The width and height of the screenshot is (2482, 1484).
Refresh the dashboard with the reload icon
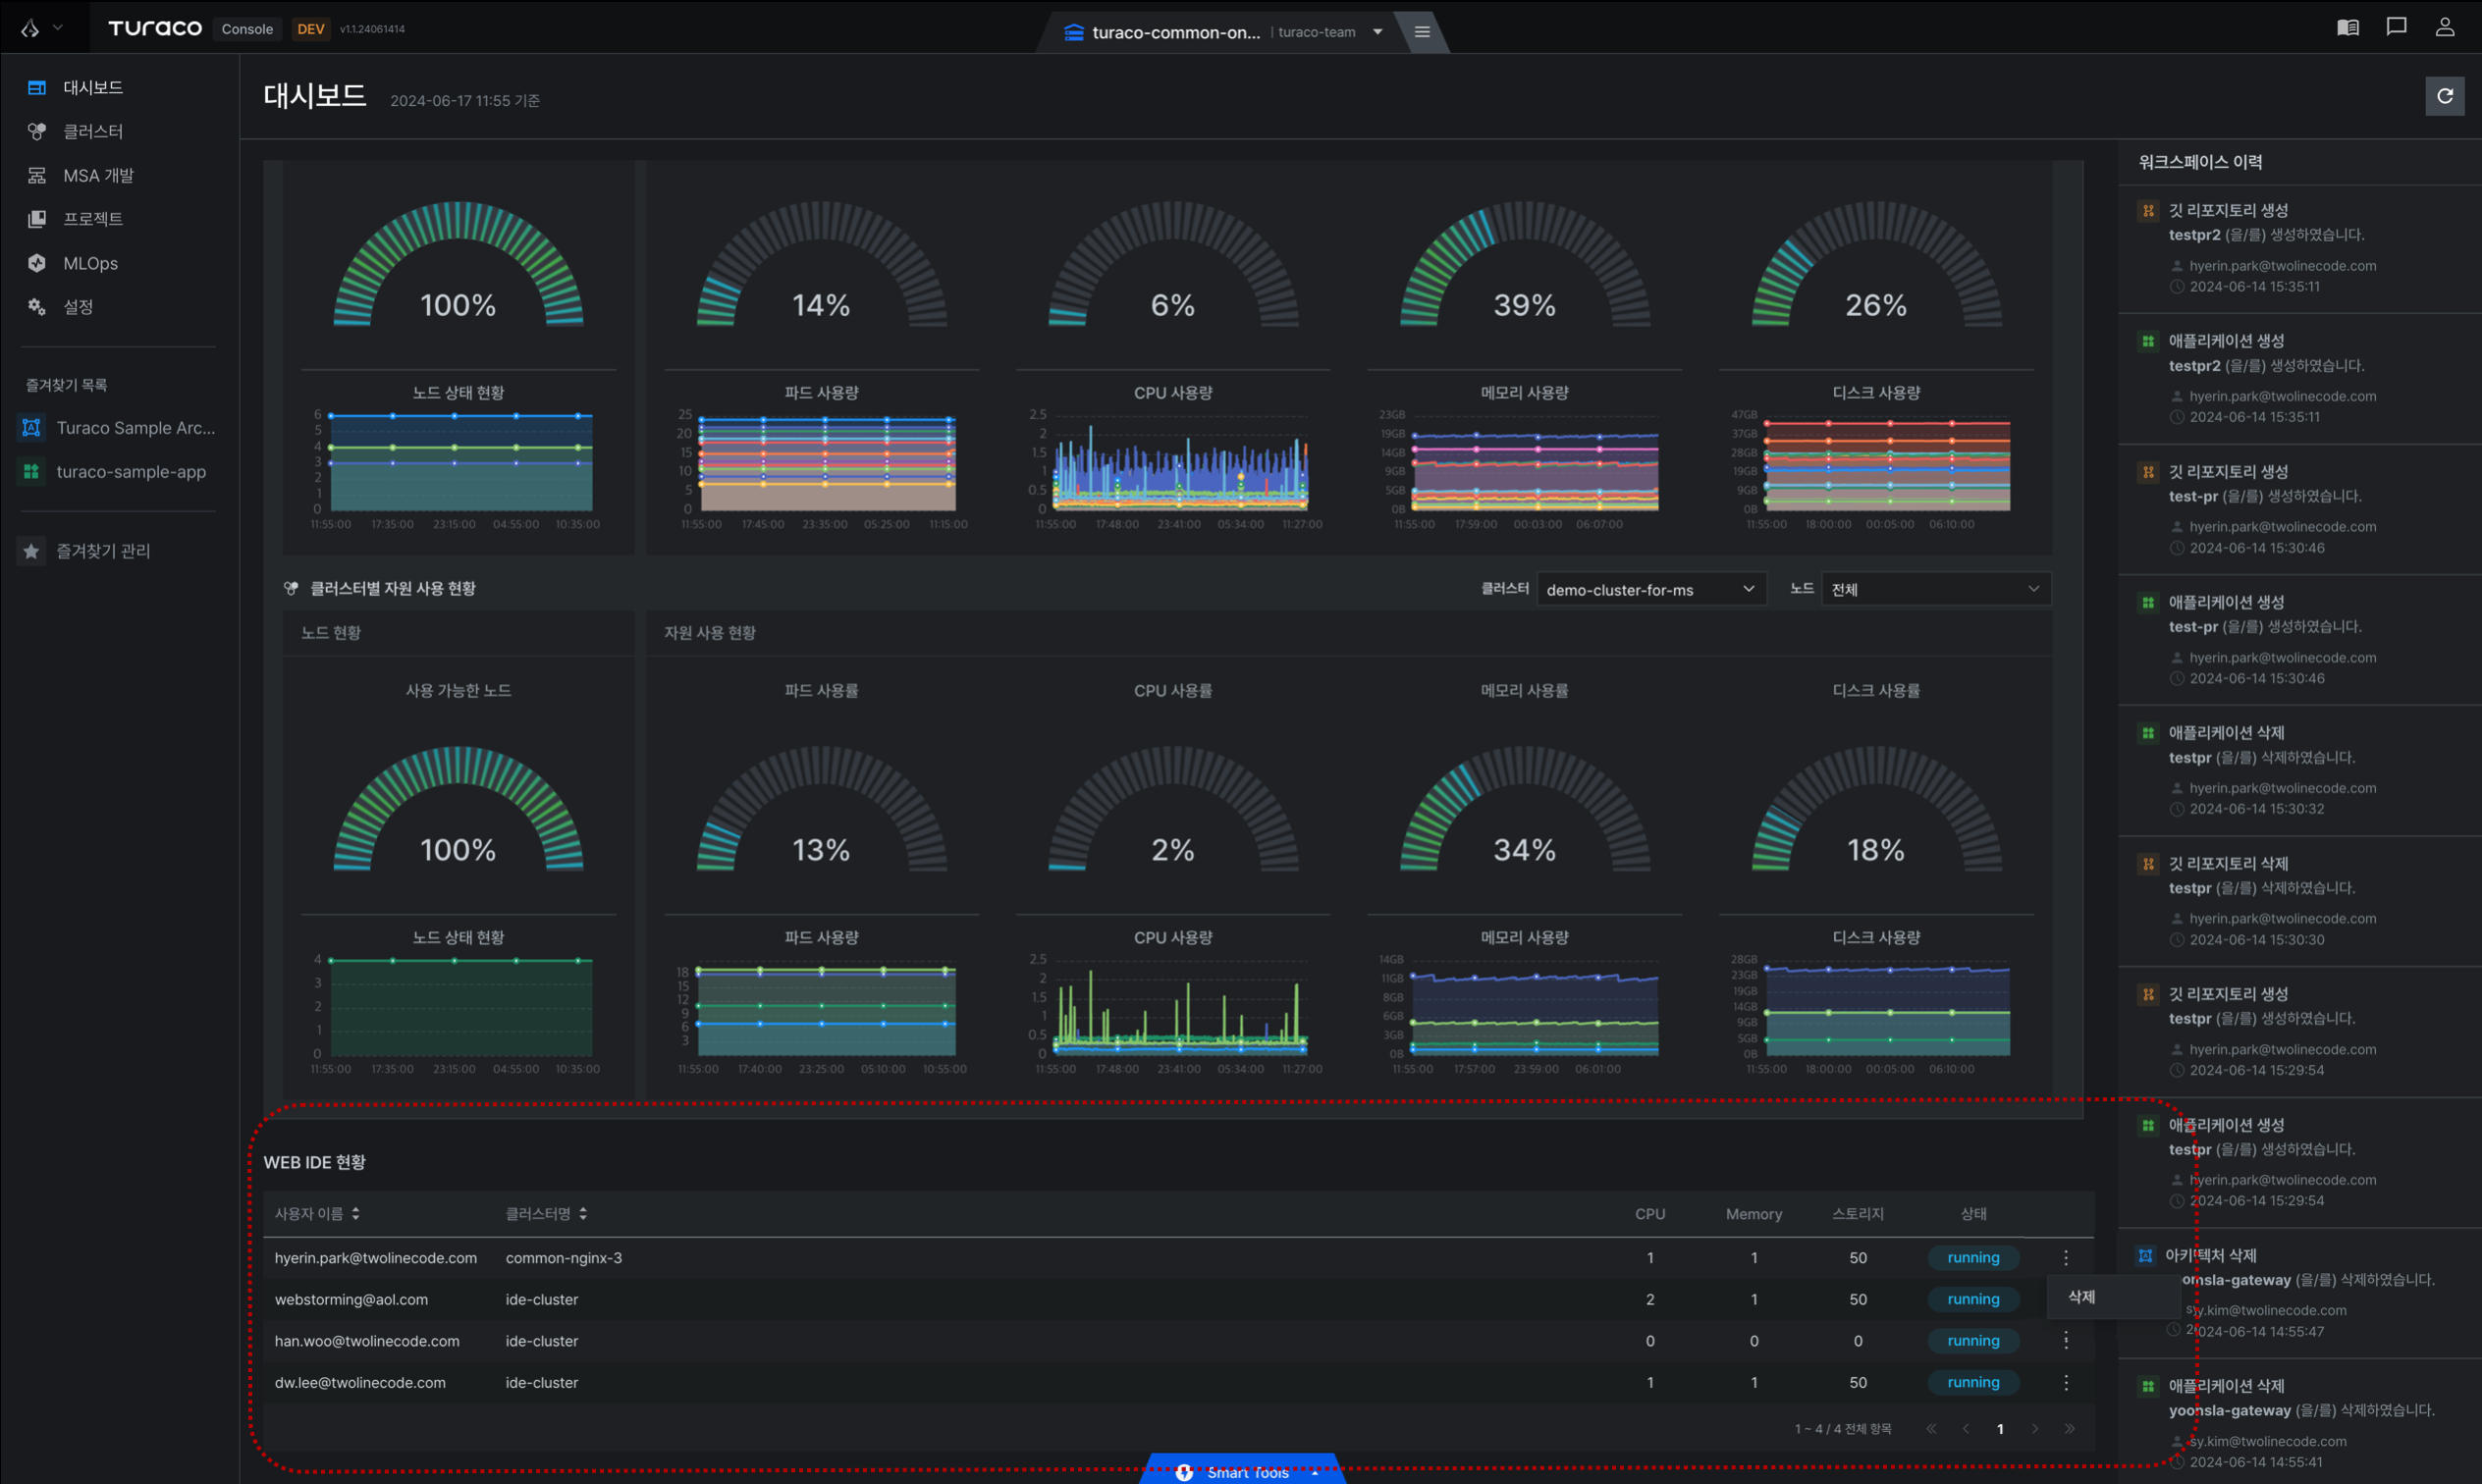[2444, 96]
